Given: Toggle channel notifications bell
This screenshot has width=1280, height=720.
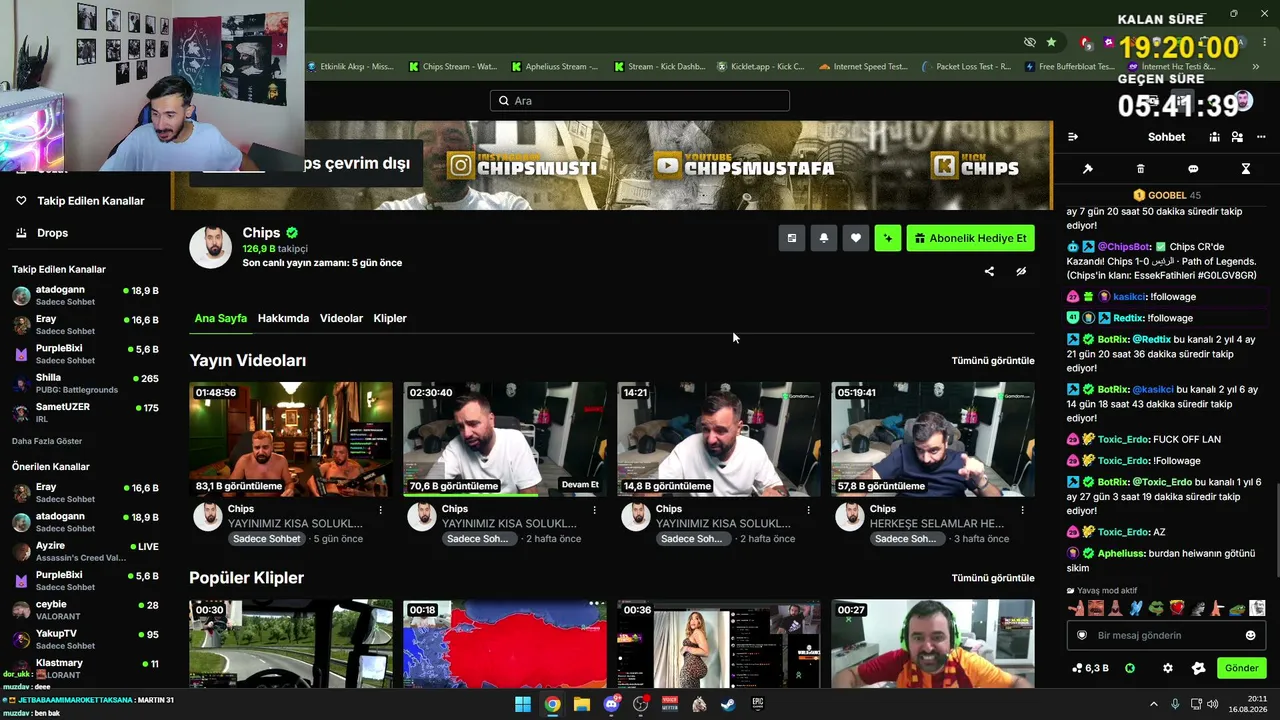Looking at the screenshot, I should (824, 238).
